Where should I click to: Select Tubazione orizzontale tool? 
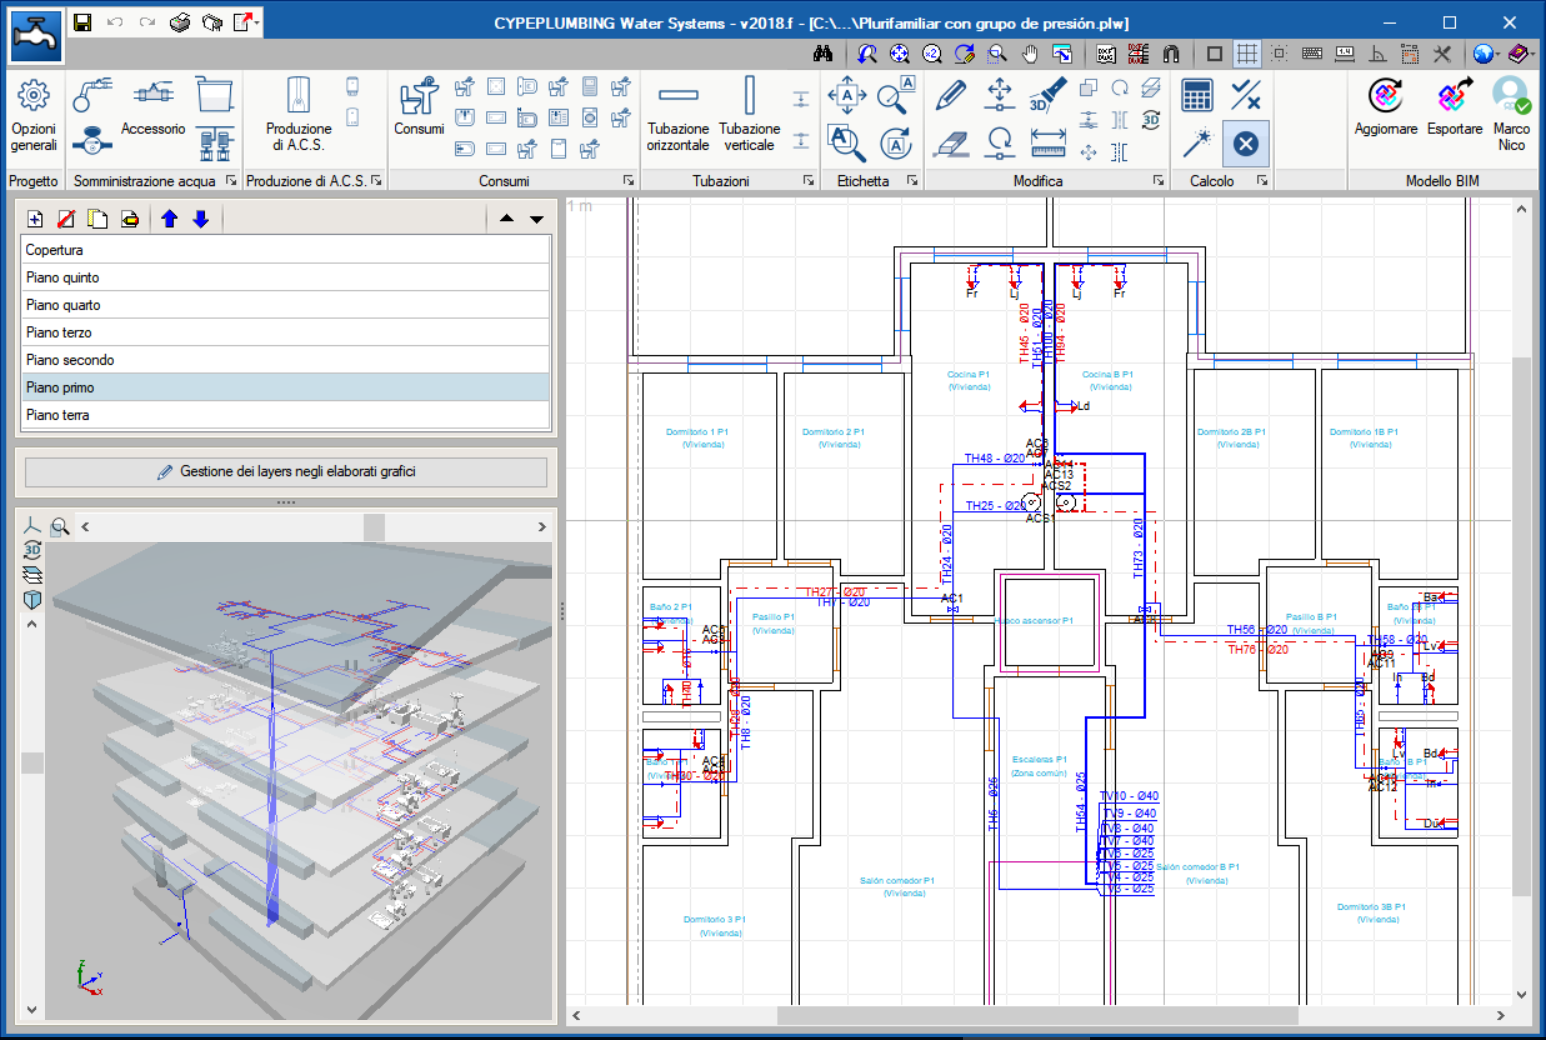click(678, 116)
